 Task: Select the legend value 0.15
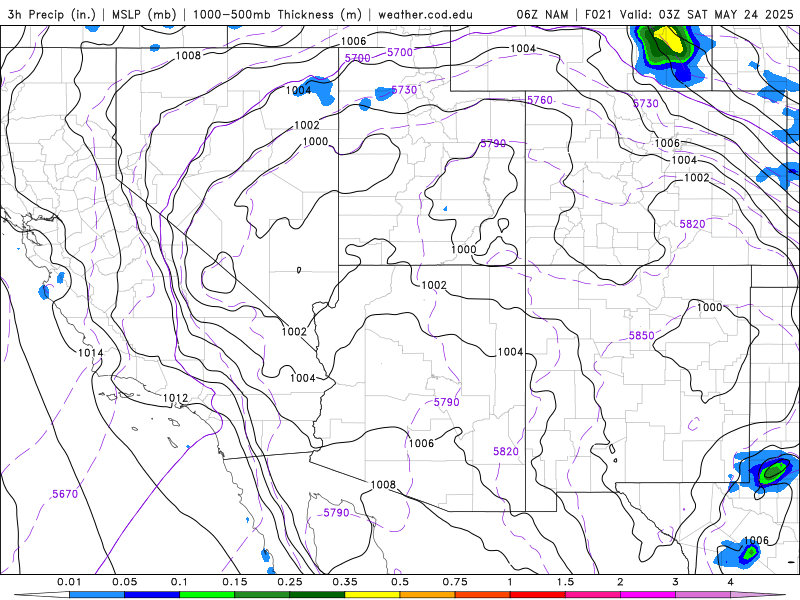235,582
